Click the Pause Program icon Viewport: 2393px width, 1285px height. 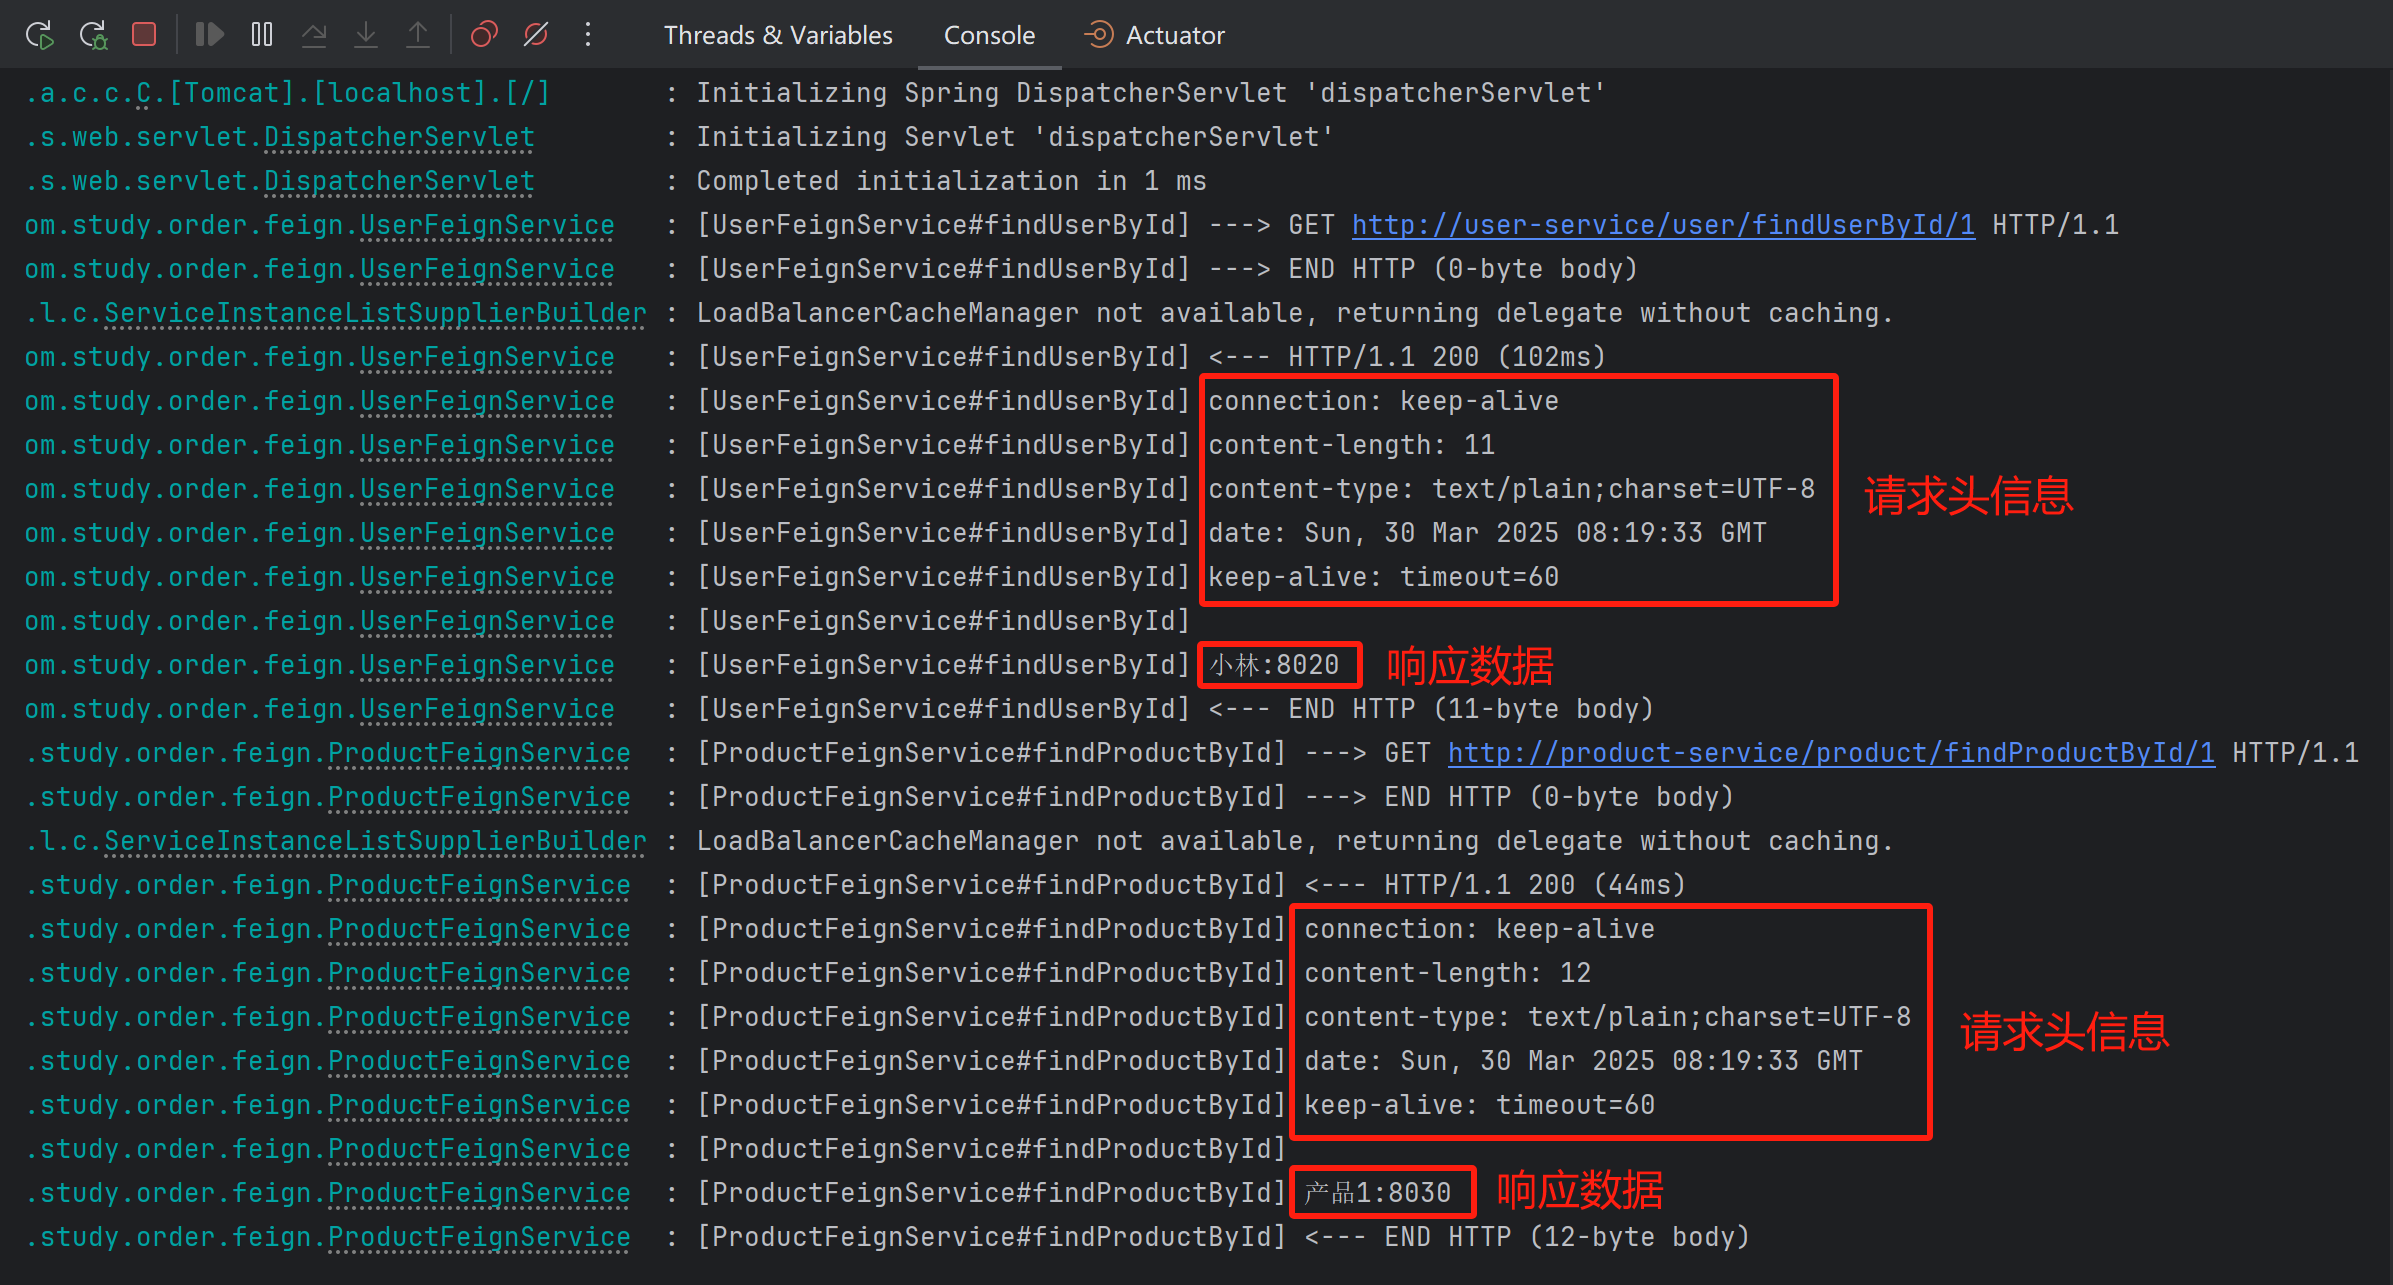(262, 35)
